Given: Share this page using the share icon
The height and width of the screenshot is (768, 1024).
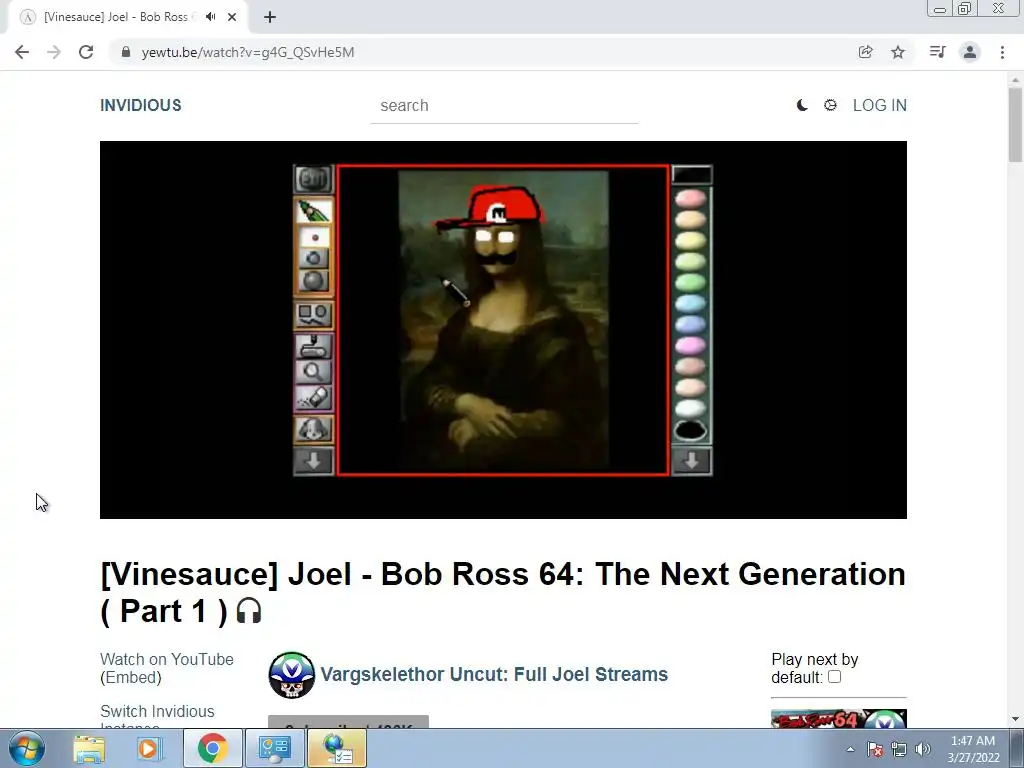Looking at the screenshot, I should [865, 52].
